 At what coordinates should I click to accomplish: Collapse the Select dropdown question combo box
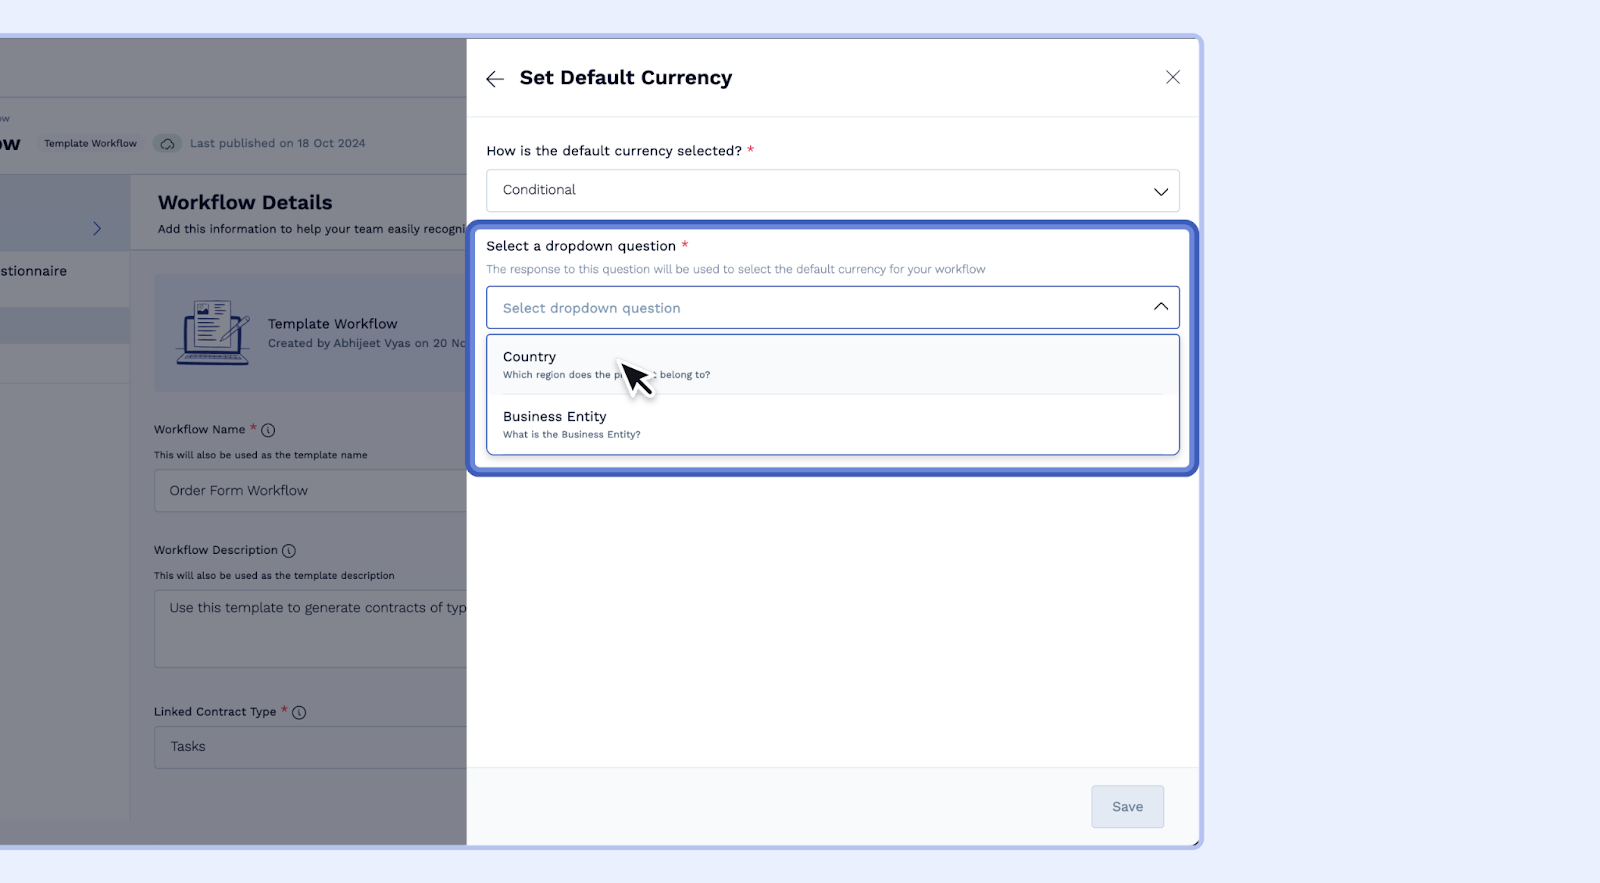(x=1160, y=307)
